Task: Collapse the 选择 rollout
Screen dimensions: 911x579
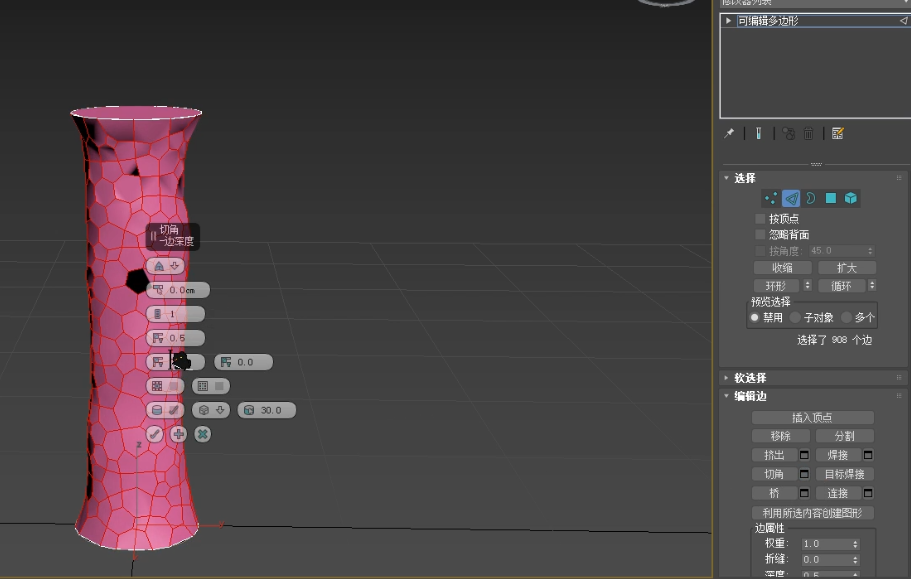Action: tap(727, 178)
